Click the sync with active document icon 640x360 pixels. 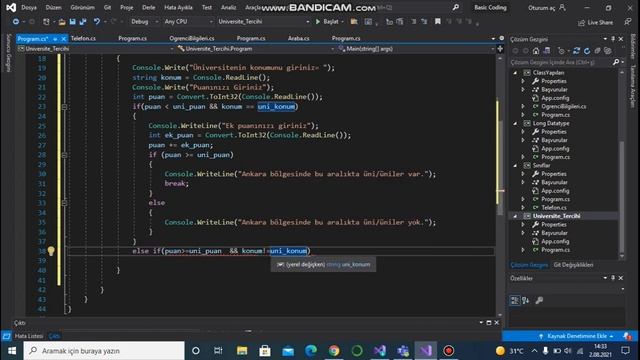[576, 51]
